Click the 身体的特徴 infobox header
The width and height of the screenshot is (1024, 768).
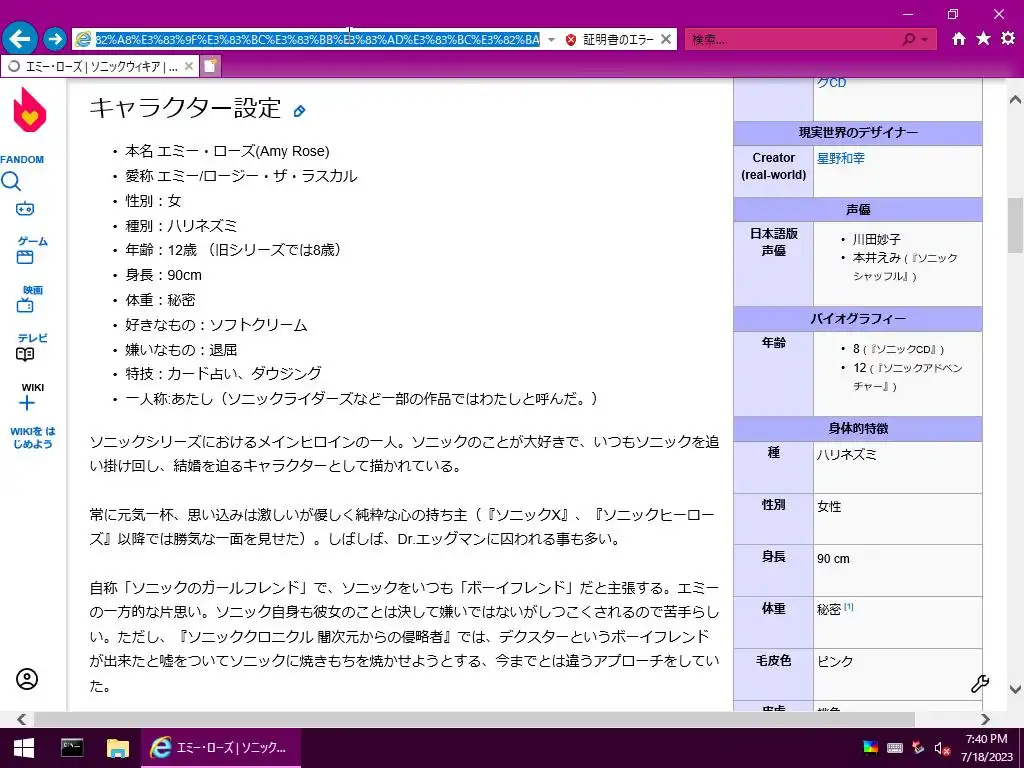(857, 429)
